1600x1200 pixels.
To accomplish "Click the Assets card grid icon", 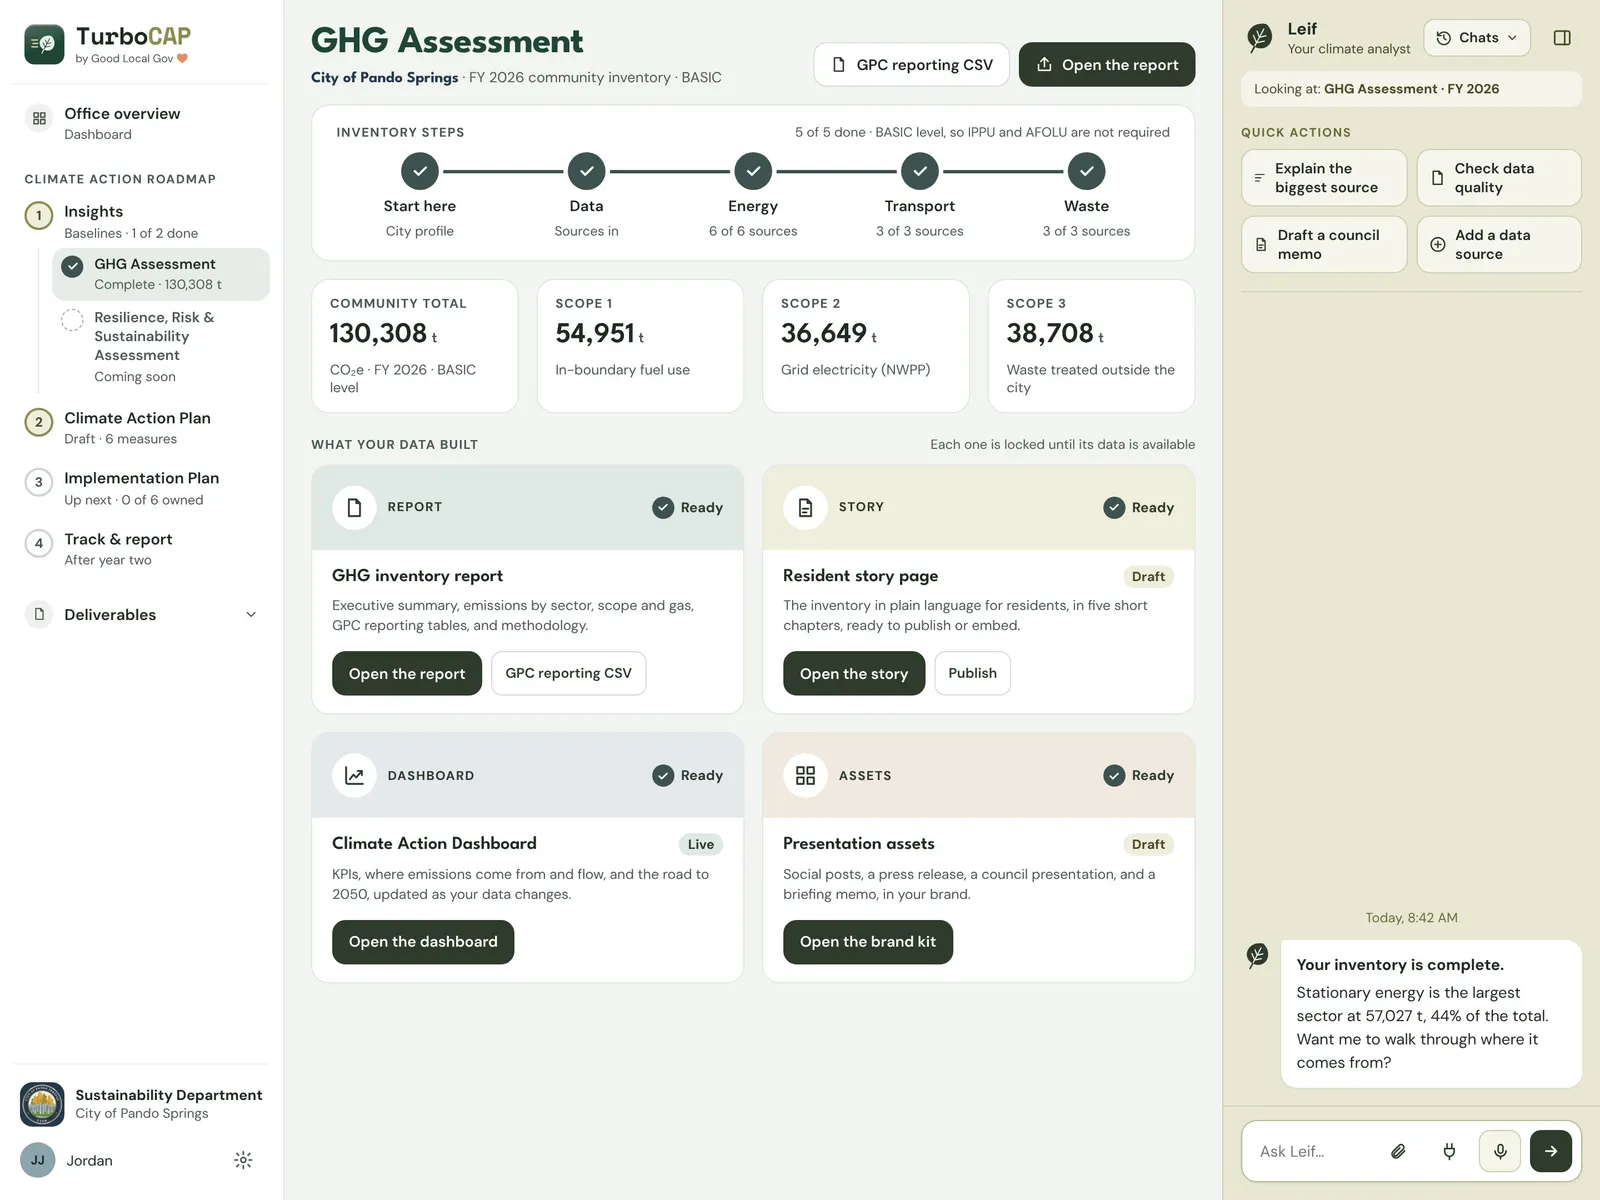I will tap(805, 775).
